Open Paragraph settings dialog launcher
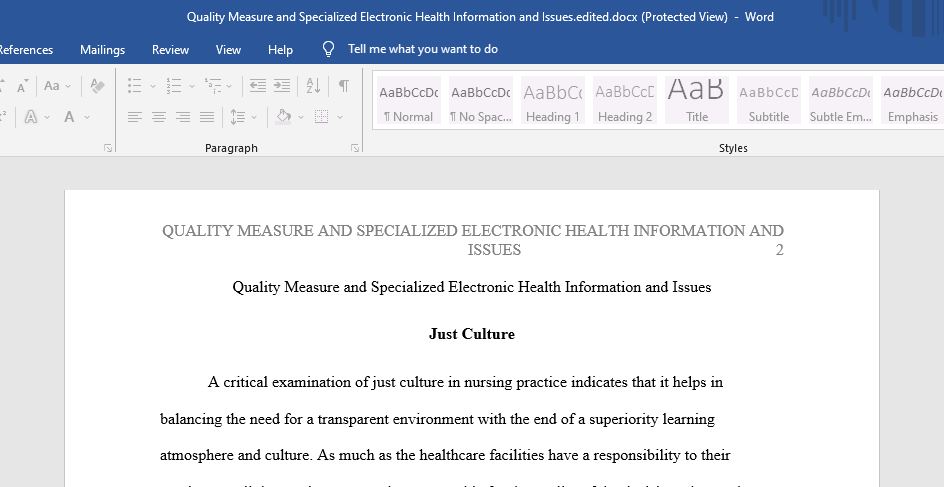Image resolution: width=944 pixels, height=487 pixels. (x=355, y=148)
